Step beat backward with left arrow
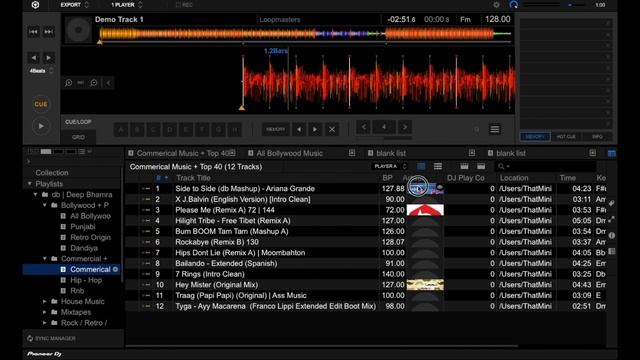 tap(34, 58)
